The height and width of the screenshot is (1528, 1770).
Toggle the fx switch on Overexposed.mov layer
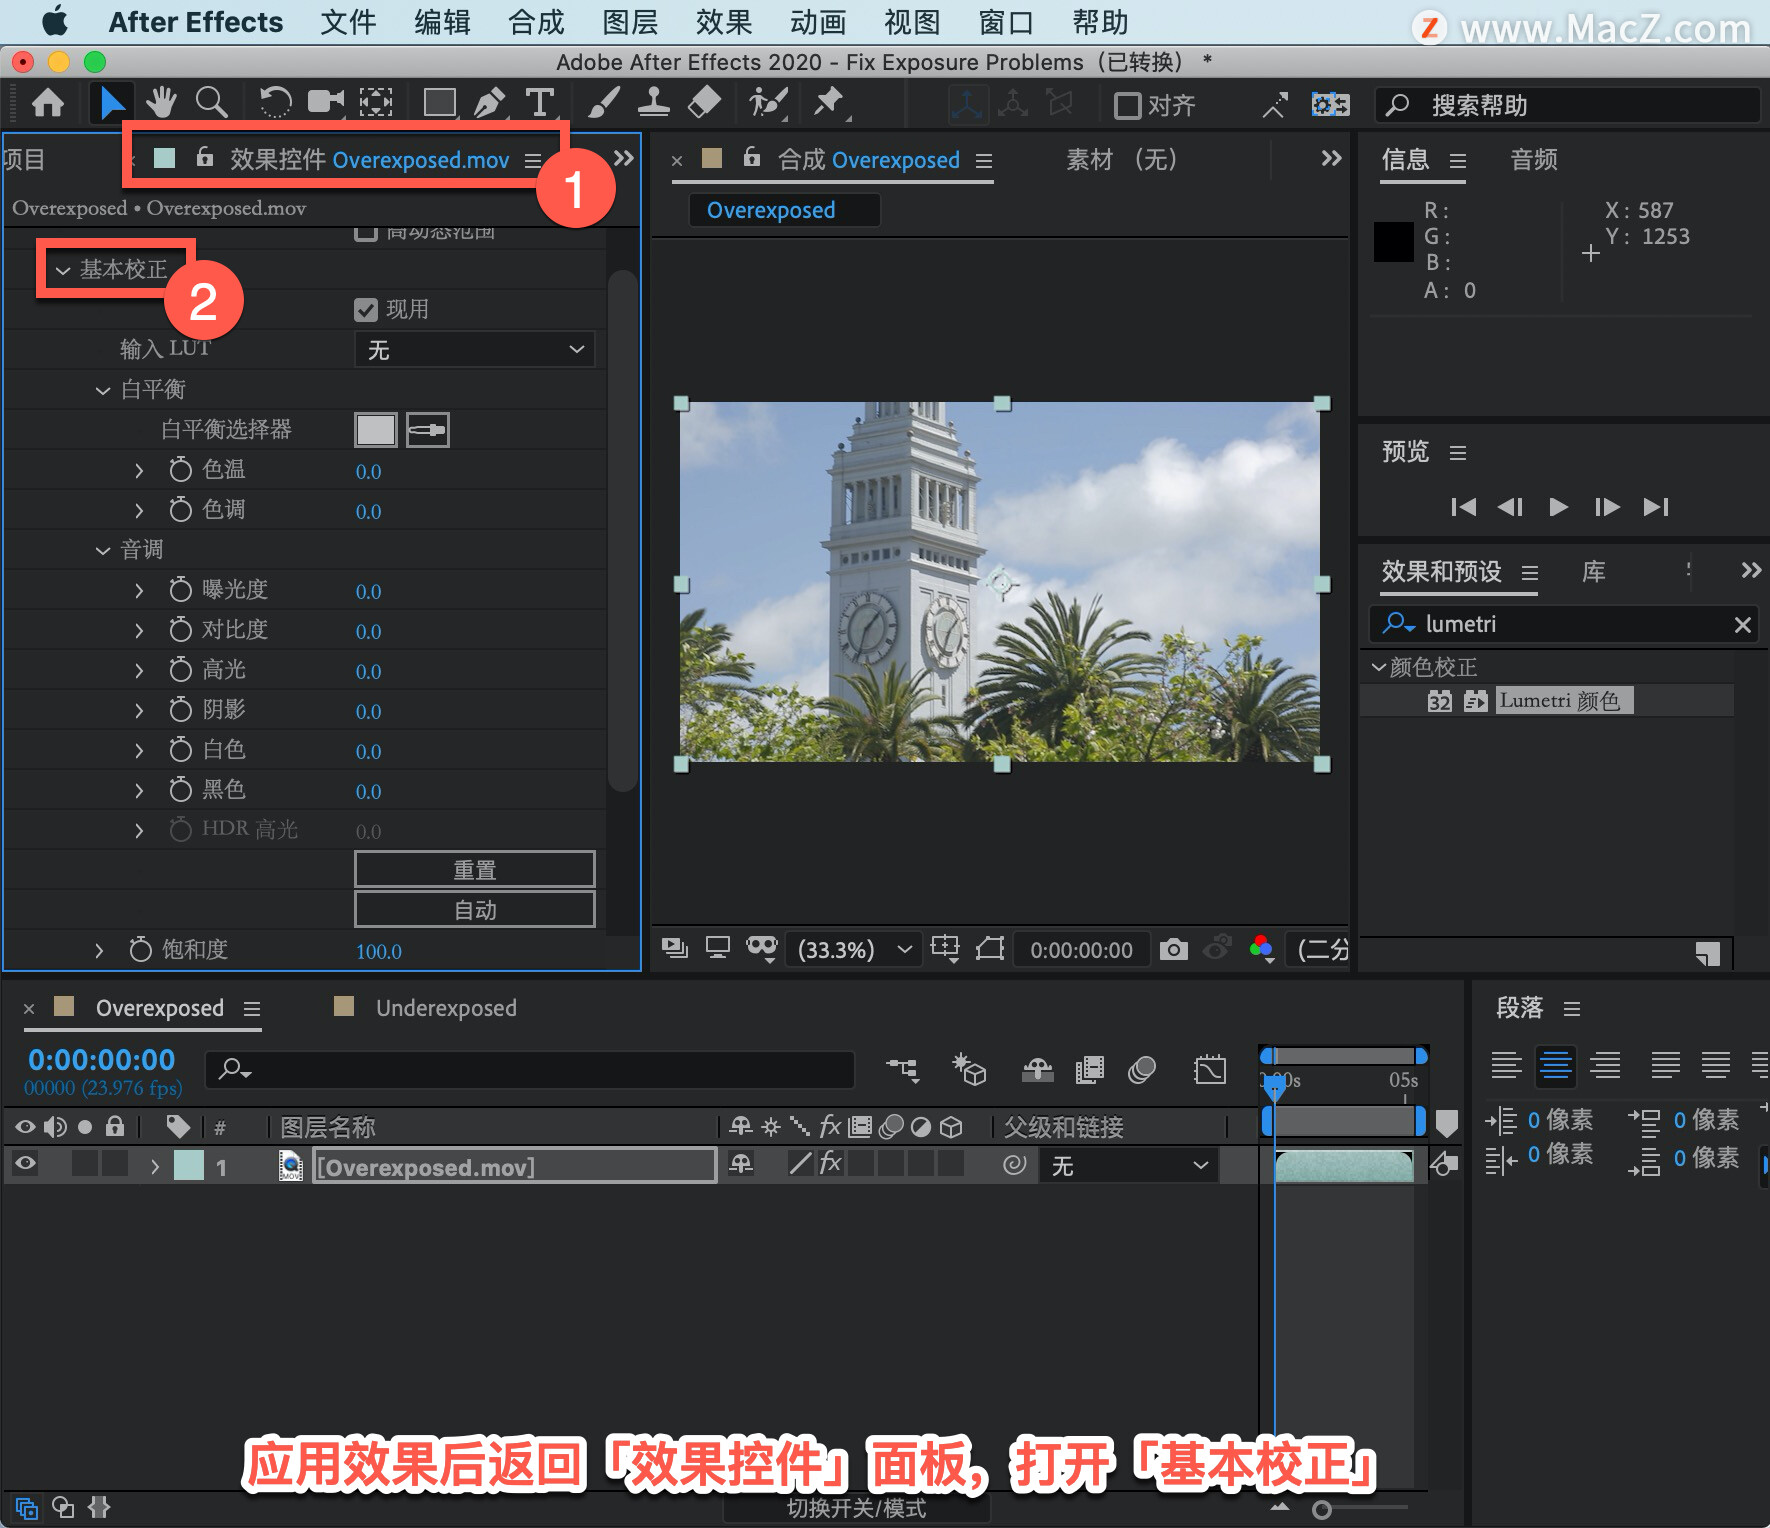[830, 1163]
